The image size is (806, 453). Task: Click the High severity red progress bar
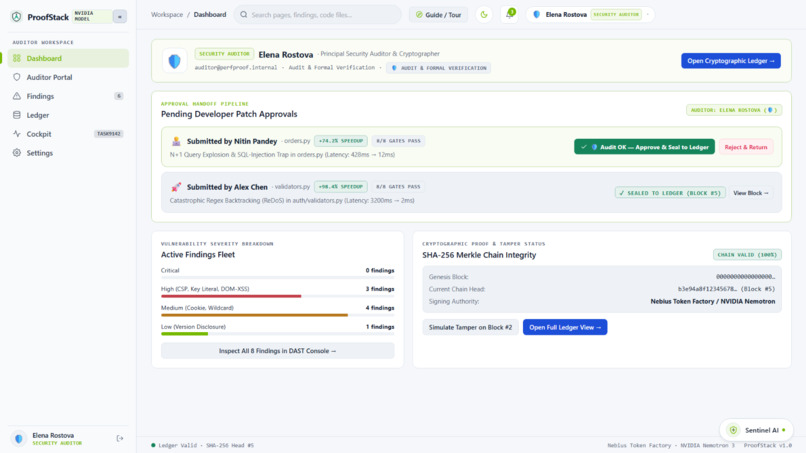(x=231, y=296)
